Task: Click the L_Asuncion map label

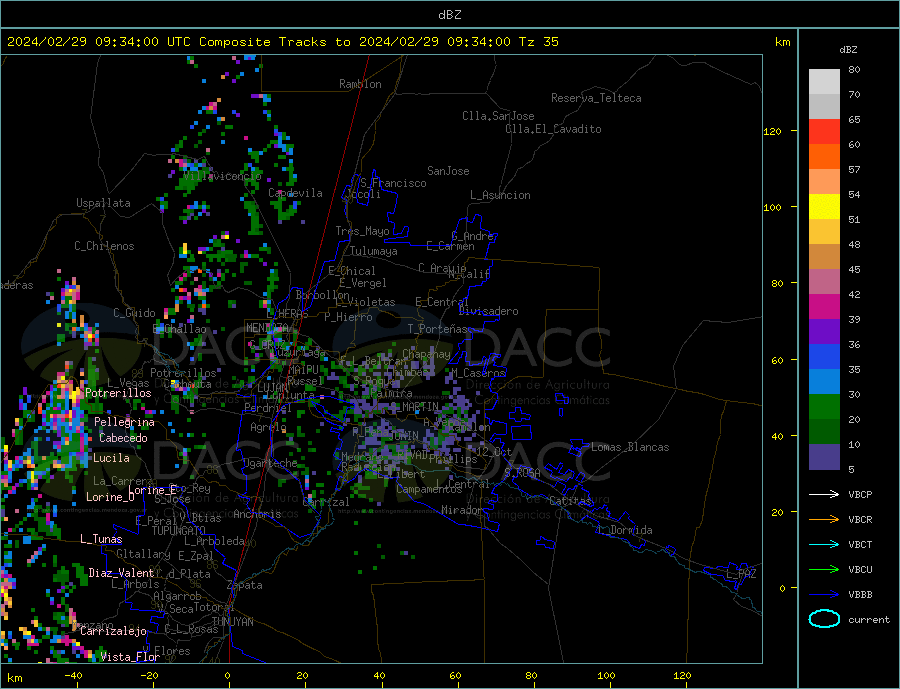Action: click(x=500, y=195)
